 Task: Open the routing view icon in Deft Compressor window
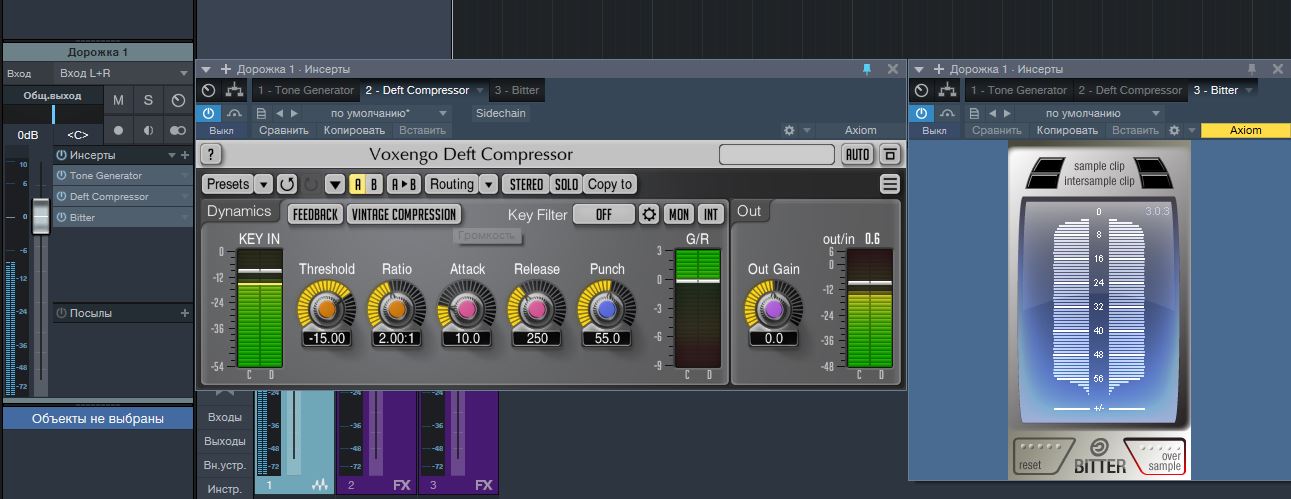[x=235, y=90]
